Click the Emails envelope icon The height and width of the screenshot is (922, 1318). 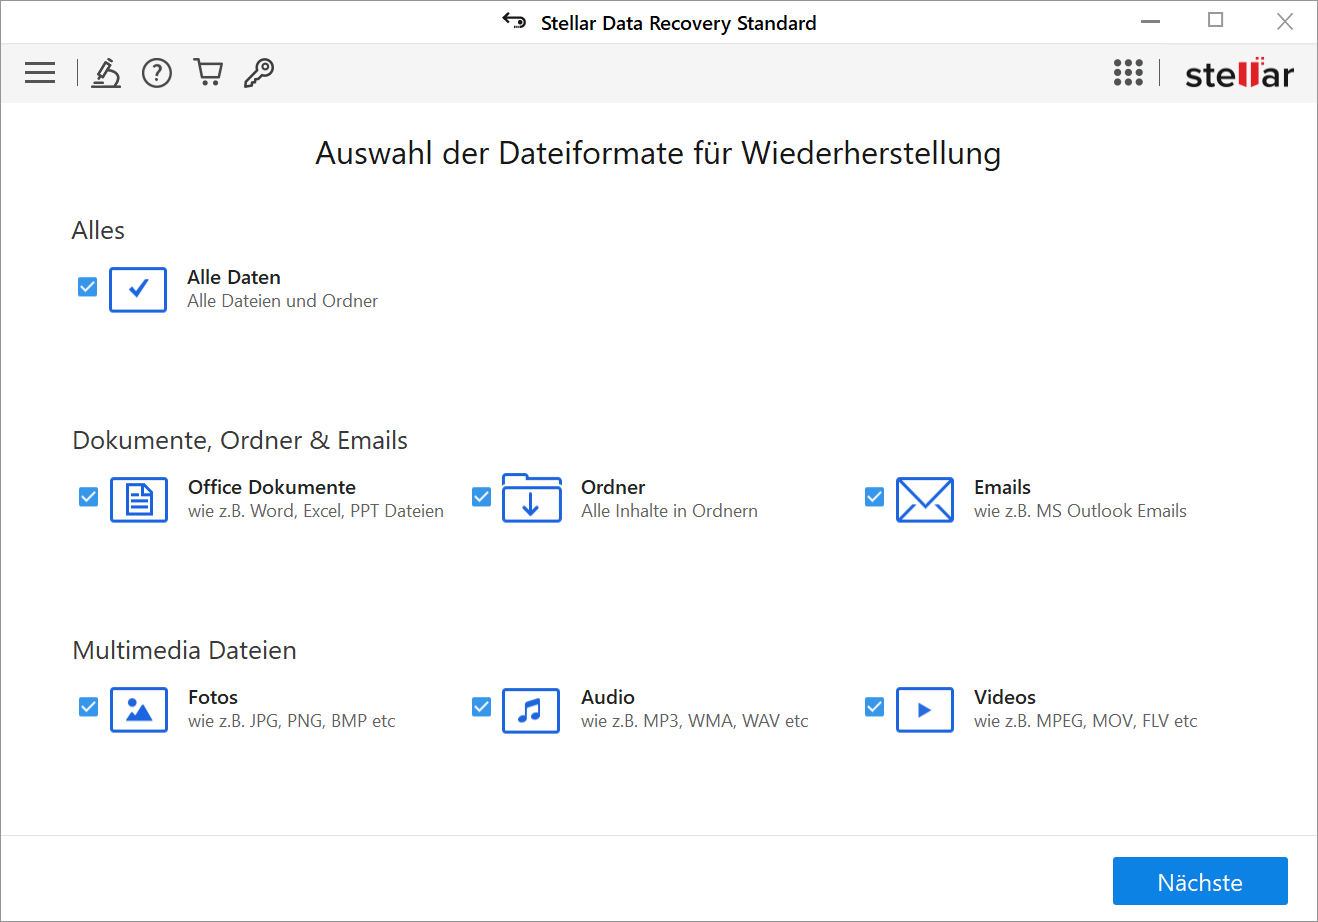[924, 499]
